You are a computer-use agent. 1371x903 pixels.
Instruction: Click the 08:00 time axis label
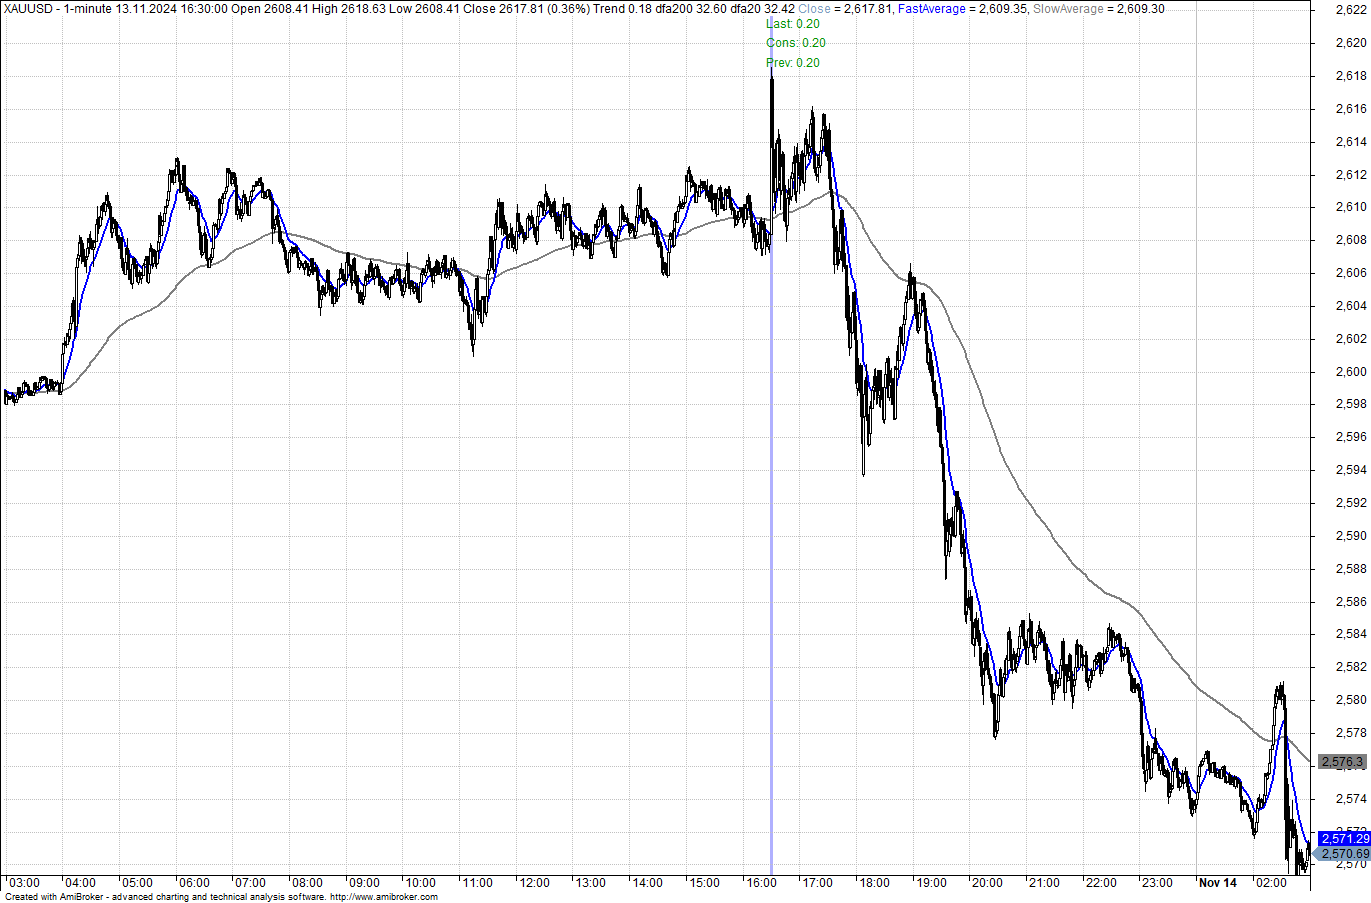pyautogui.click(x=307, y=883)
